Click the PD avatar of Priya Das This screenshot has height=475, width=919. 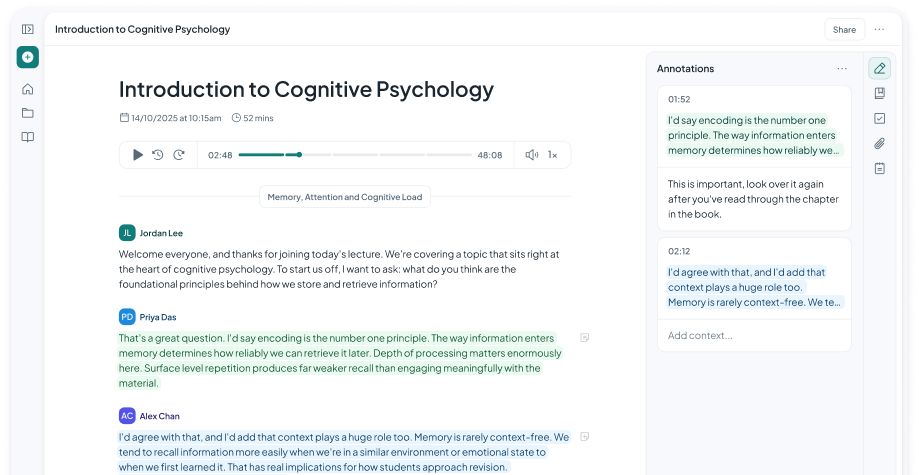pyautogui.click(x=127, y=317)
